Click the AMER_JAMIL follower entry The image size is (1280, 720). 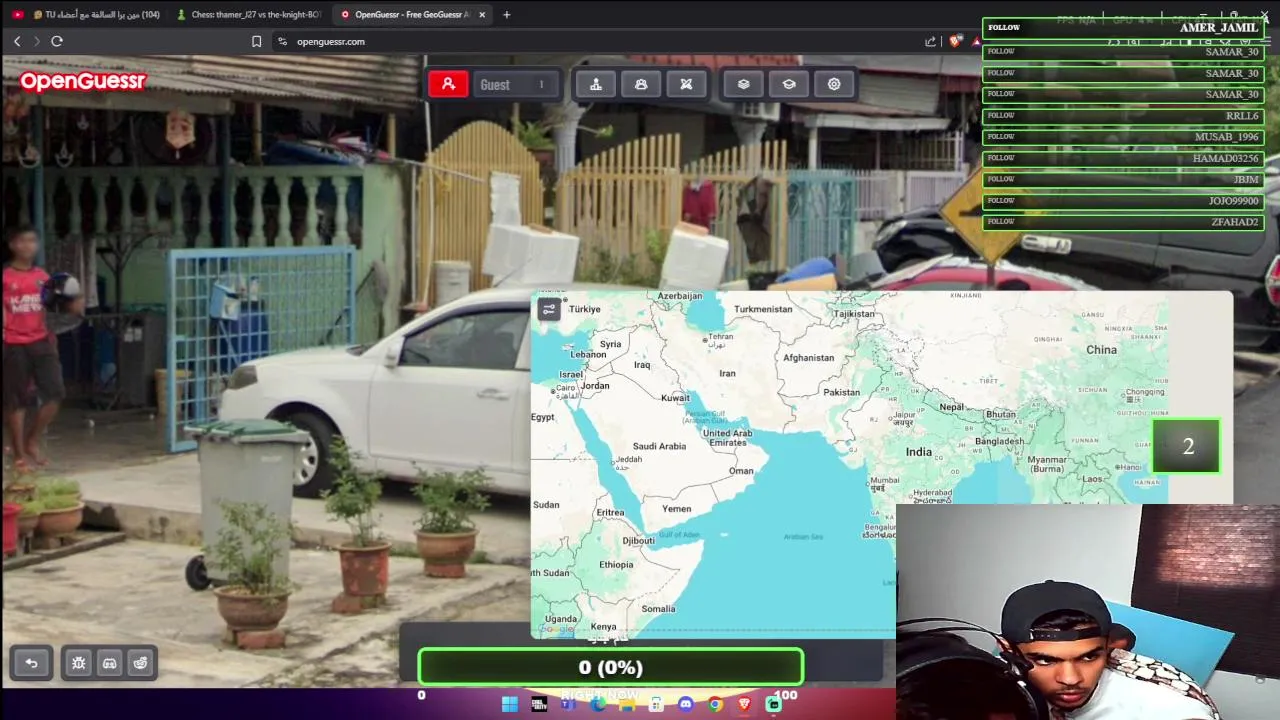coord(1123,28)
